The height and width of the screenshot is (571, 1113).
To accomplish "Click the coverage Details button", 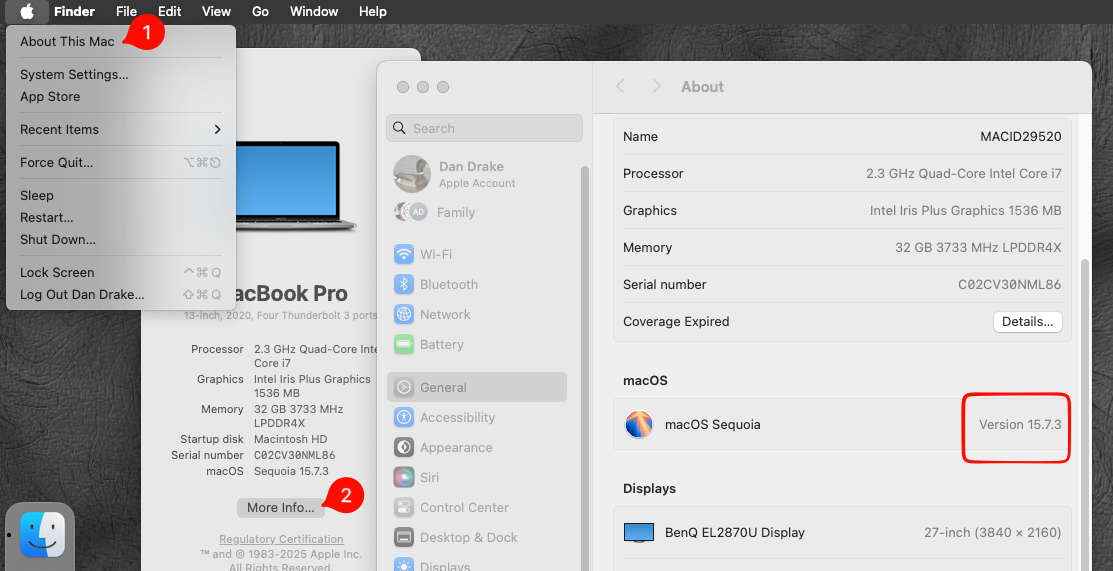I will (x=1027, y=322).
